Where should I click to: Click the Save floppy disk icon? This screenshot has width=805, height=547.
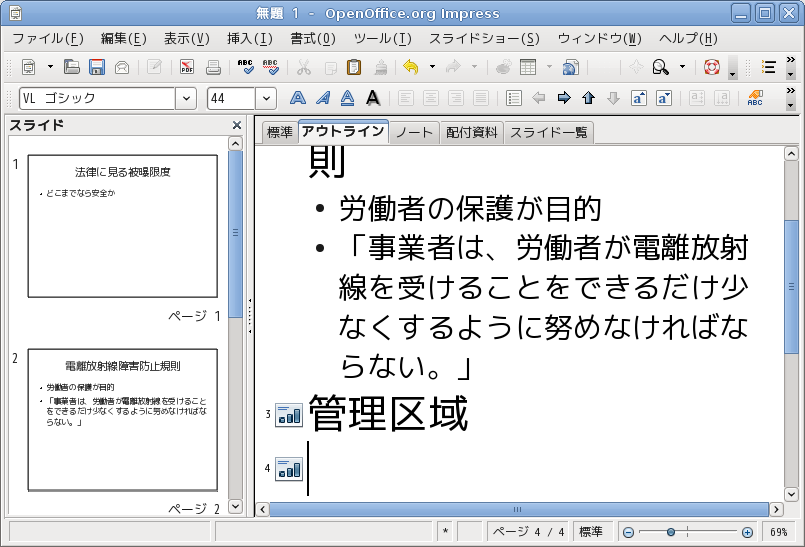click(97, 67)
